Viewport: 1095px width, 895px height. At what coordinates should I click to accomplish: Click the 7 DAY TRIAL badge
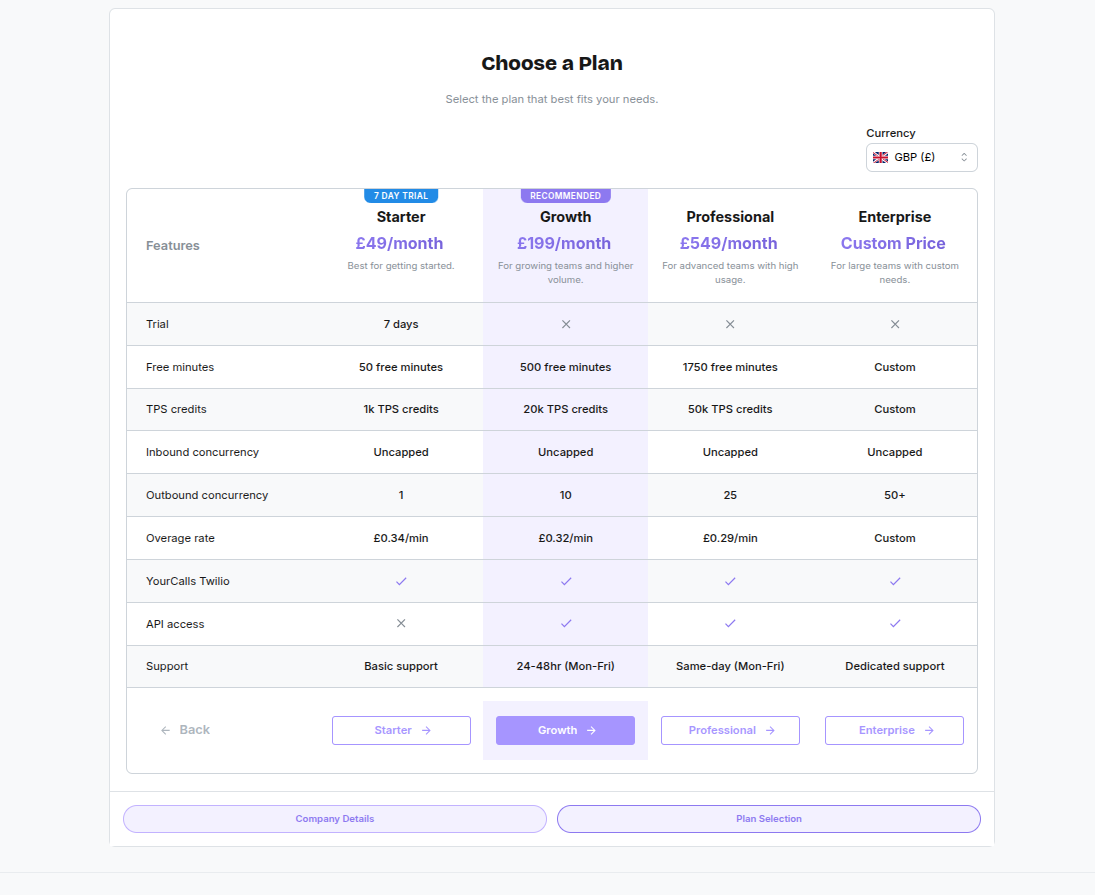[401, 195]
